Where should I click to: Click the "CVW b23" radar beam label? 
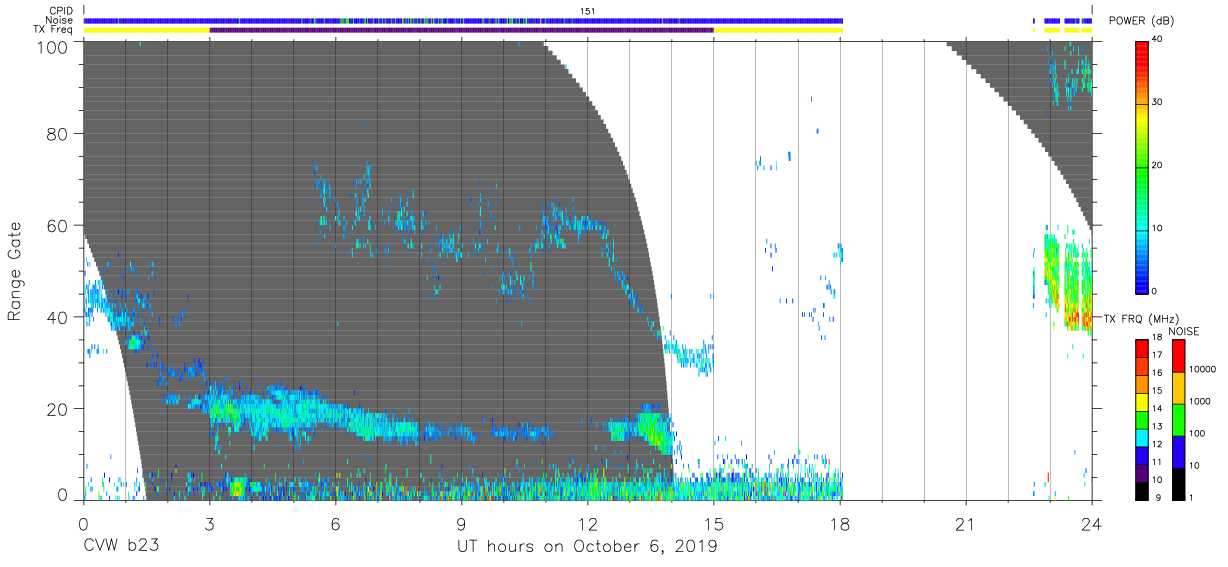(x=121, y=547)
